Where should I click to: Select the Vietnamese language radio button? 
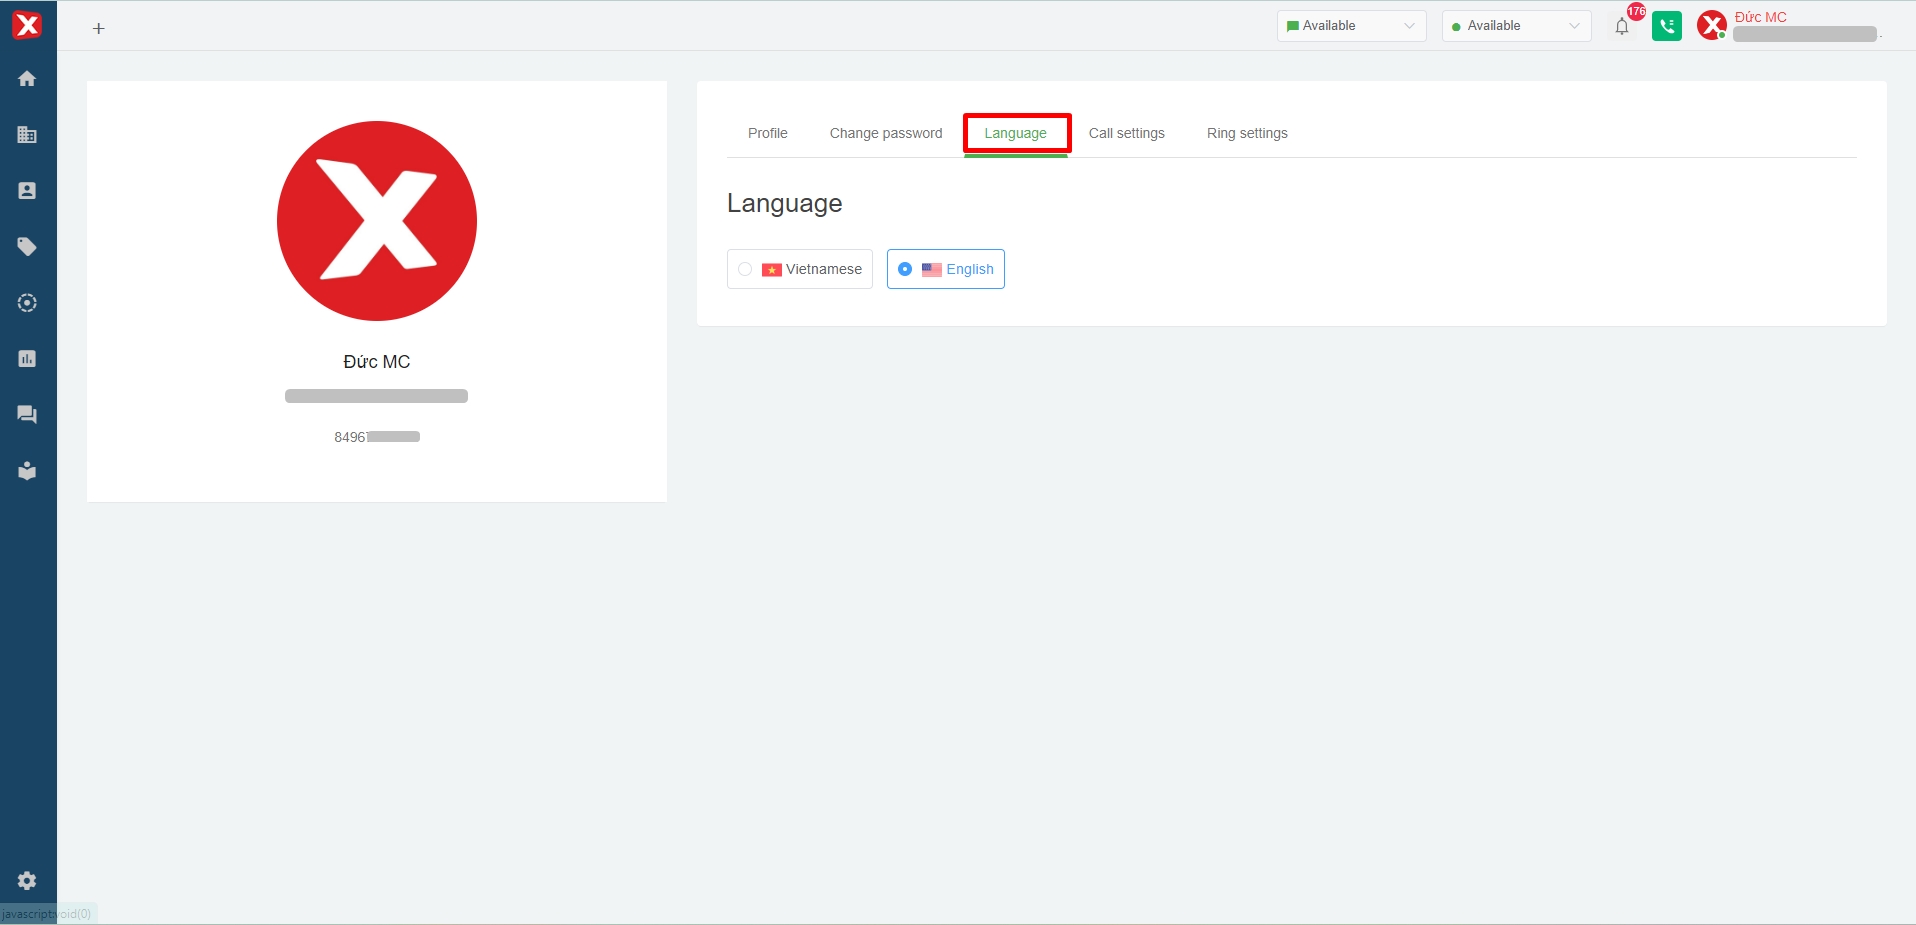tap(745, 269)
